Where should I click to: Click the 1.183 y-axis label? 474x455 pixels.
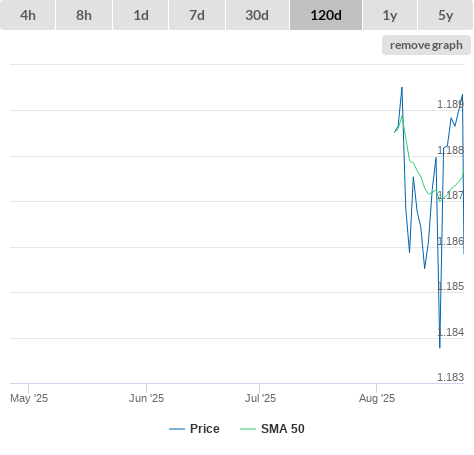(x=450, y=377)
